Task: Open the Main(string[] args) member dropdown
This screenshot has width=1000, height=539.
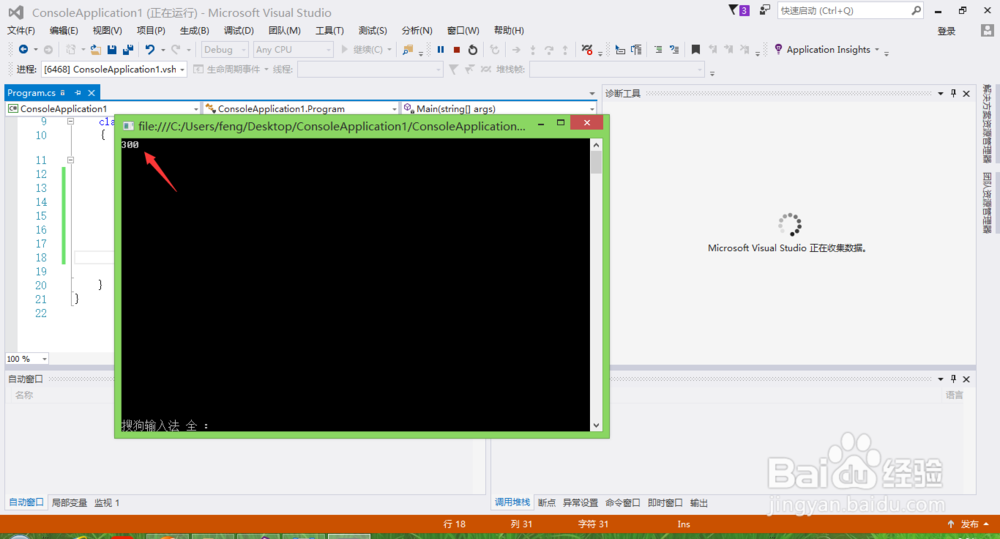Action: [499, 108]
